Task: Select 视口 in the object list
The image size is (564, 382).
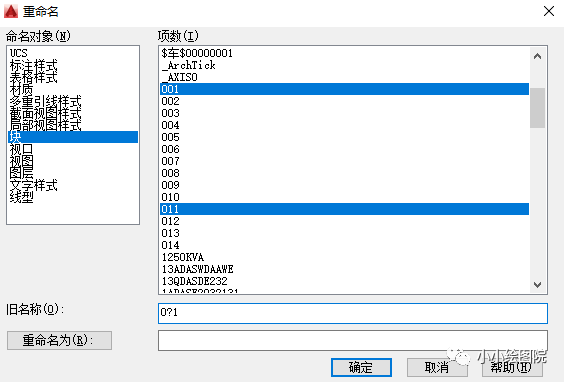Action: point(73,149)
